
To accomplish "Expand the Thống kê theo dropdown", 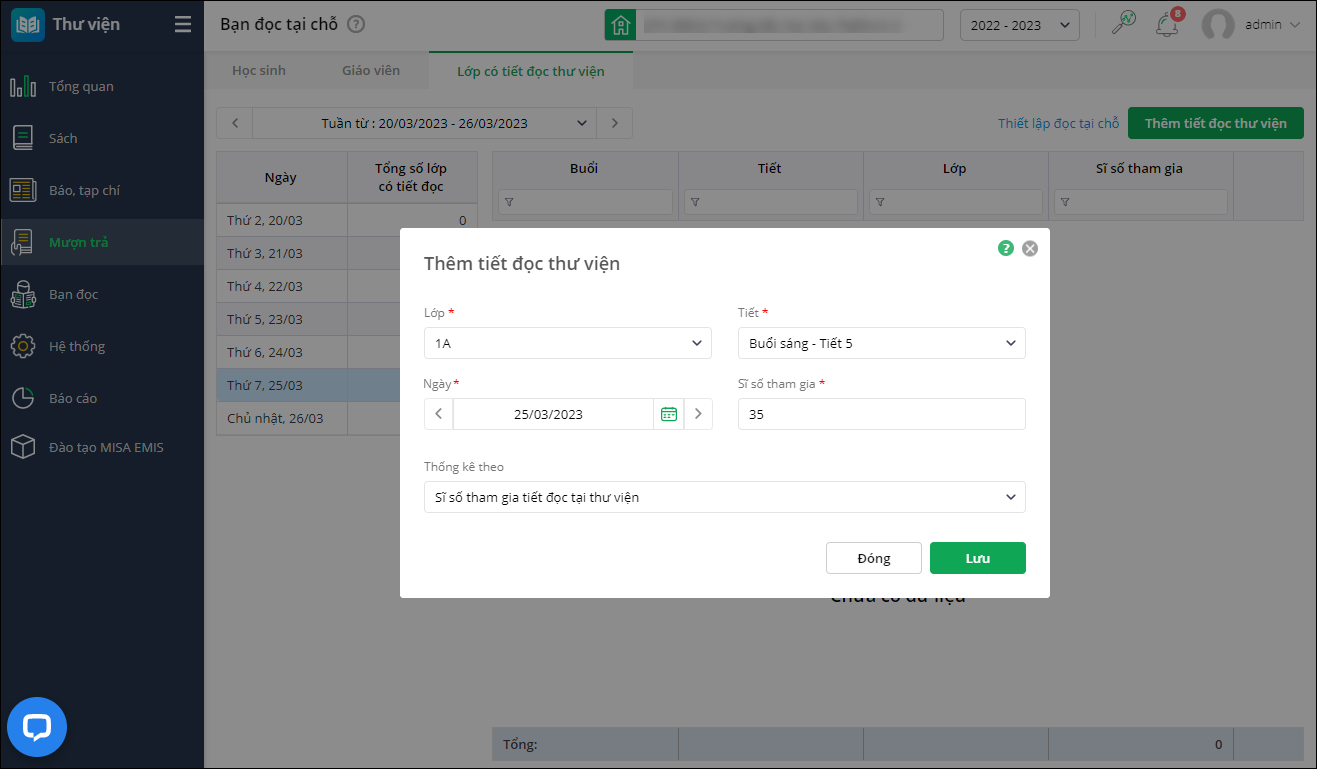I will pos(724,497).
